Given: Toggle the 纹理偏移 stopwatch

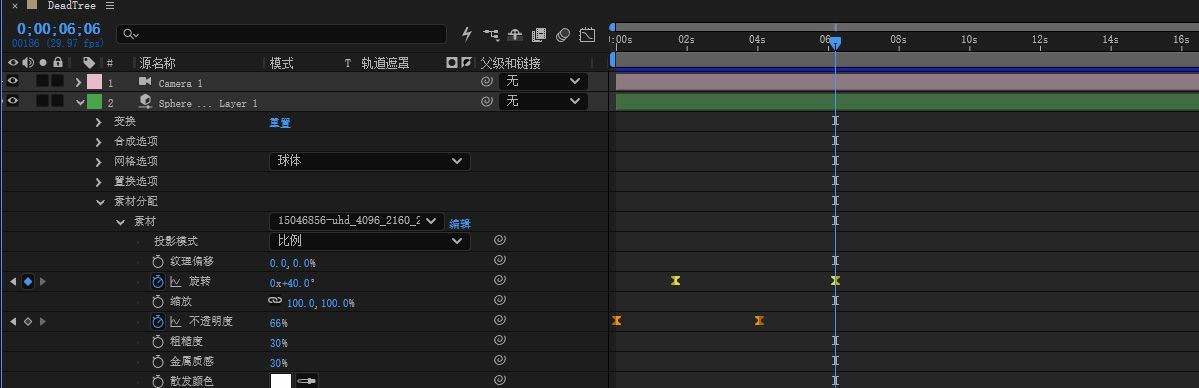Looking at the screenshot, I should [158, 262].
